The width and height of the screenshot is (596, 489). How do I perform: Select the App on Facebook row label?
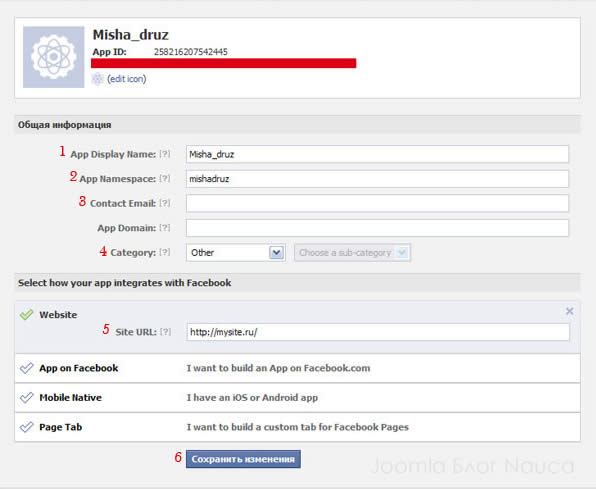[79, 368]
